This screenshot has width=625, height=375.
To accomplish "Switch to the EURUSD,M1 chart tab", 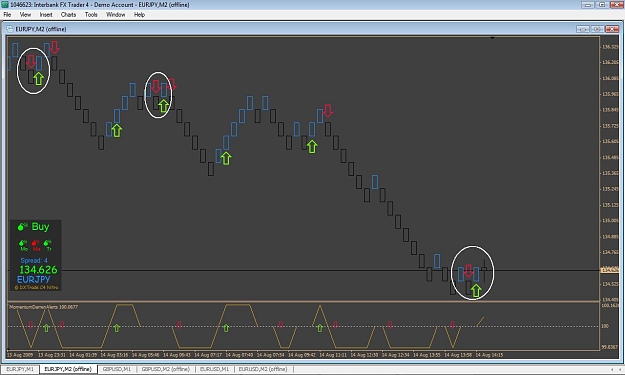I will [x=214, y=369].
